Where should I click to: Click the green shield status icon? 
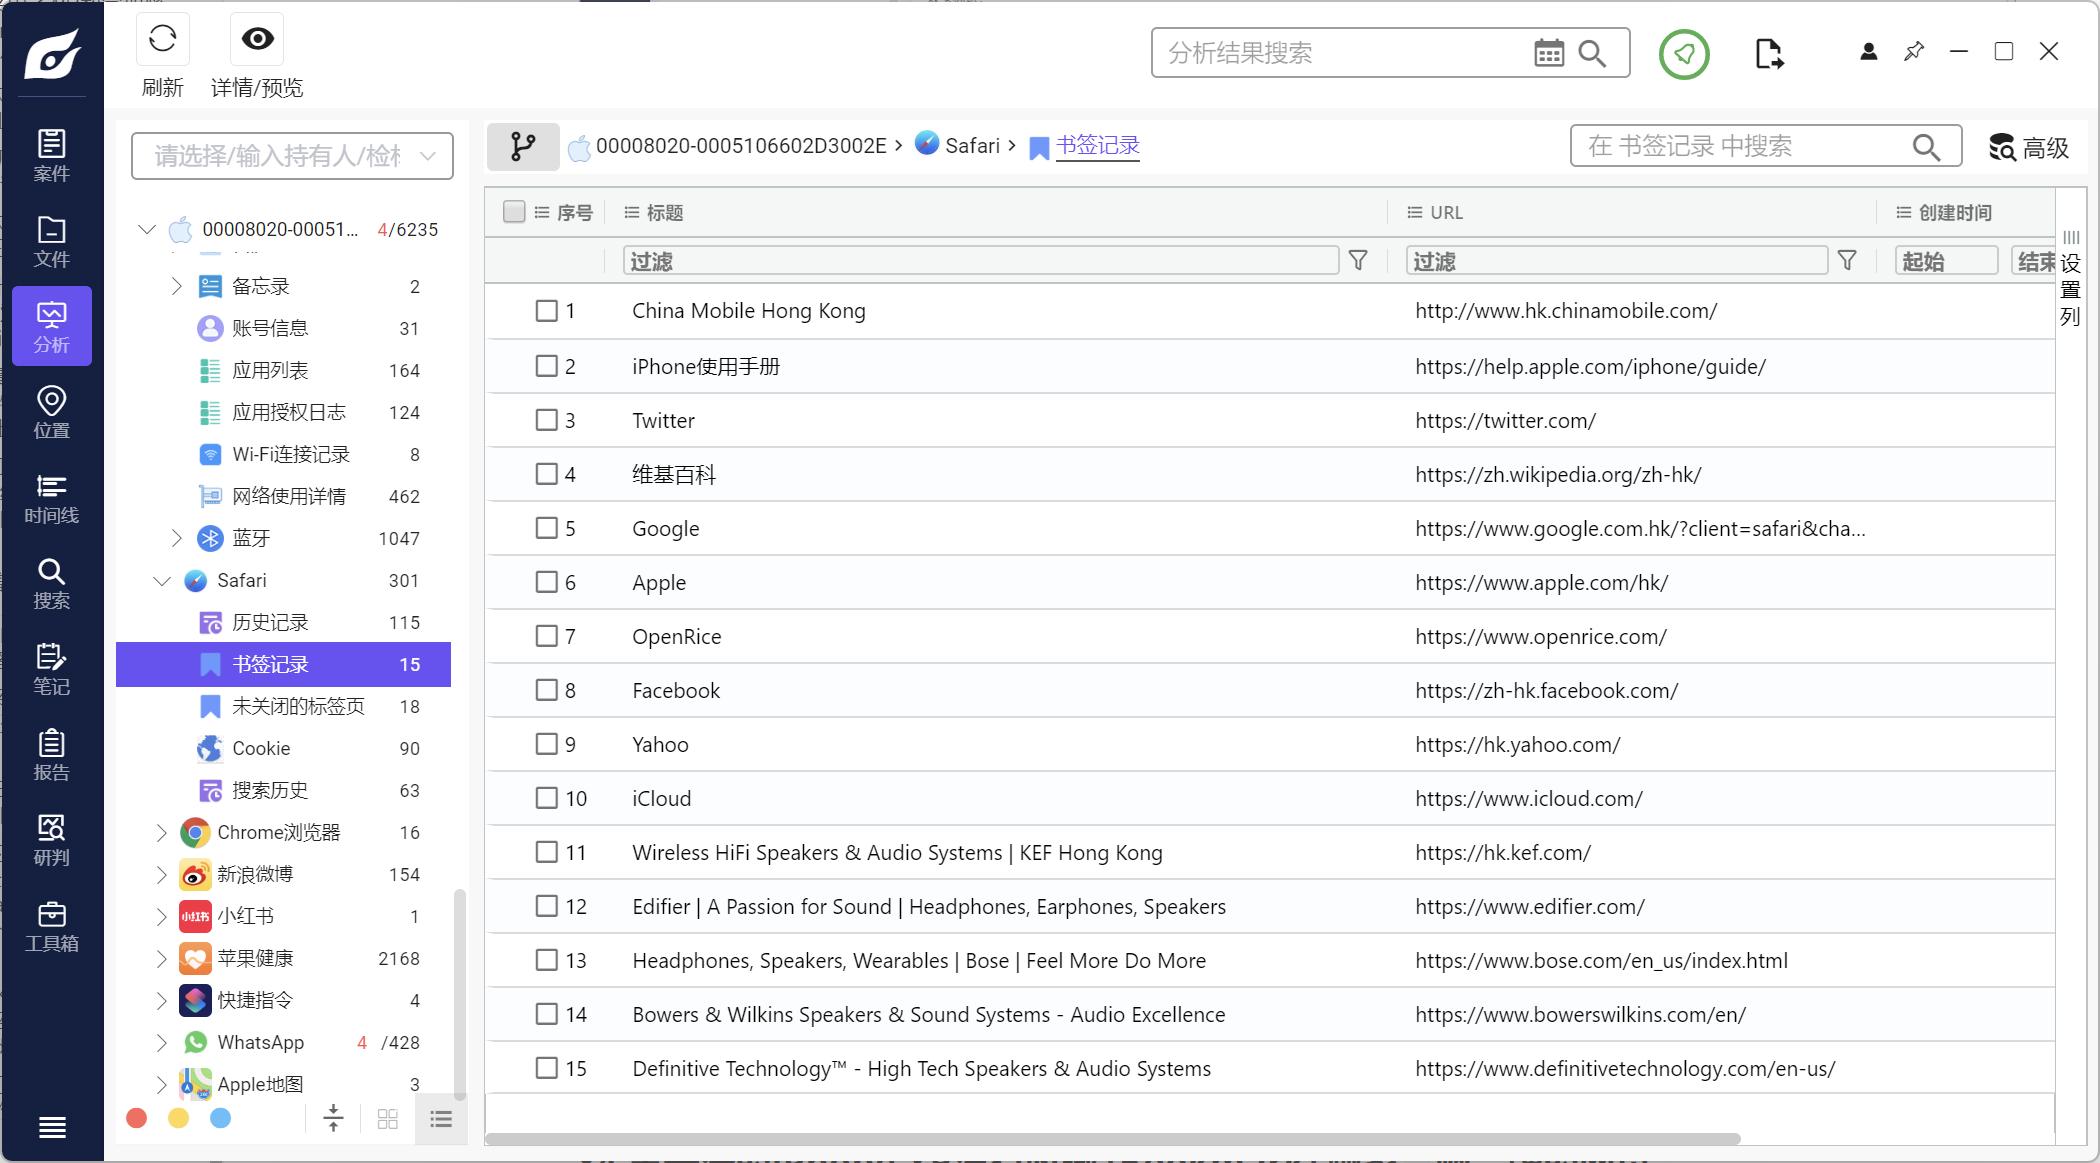1684,54
